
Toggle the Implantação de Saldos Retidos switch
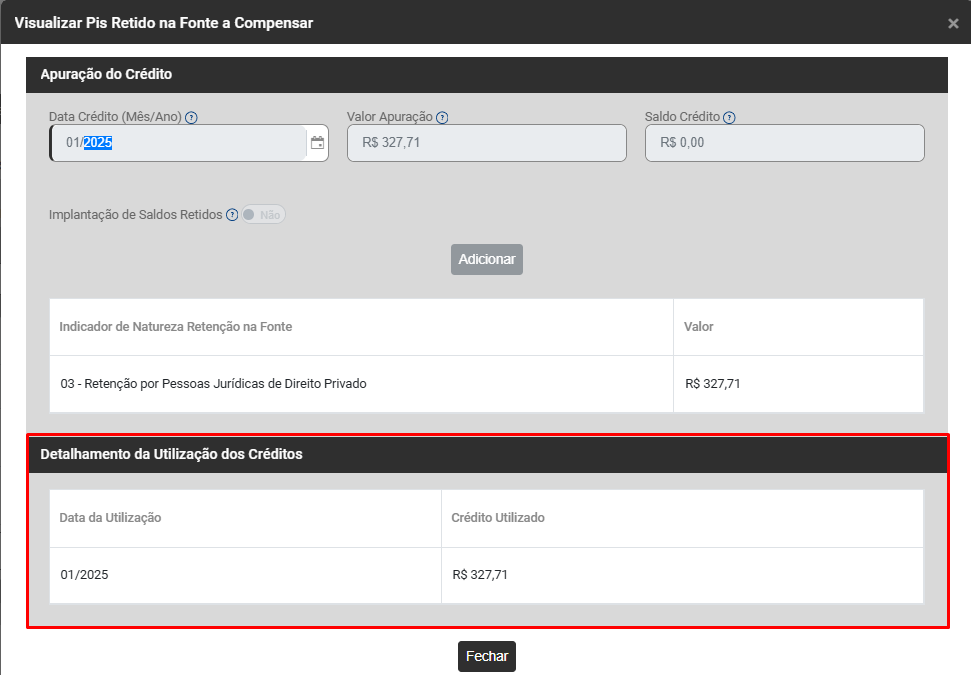263,215
